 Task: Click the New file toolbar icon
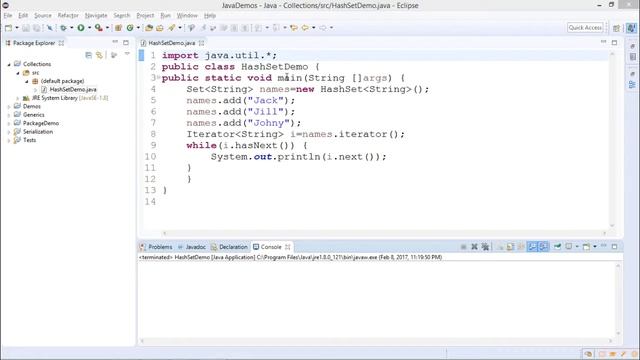coord(9,28)
